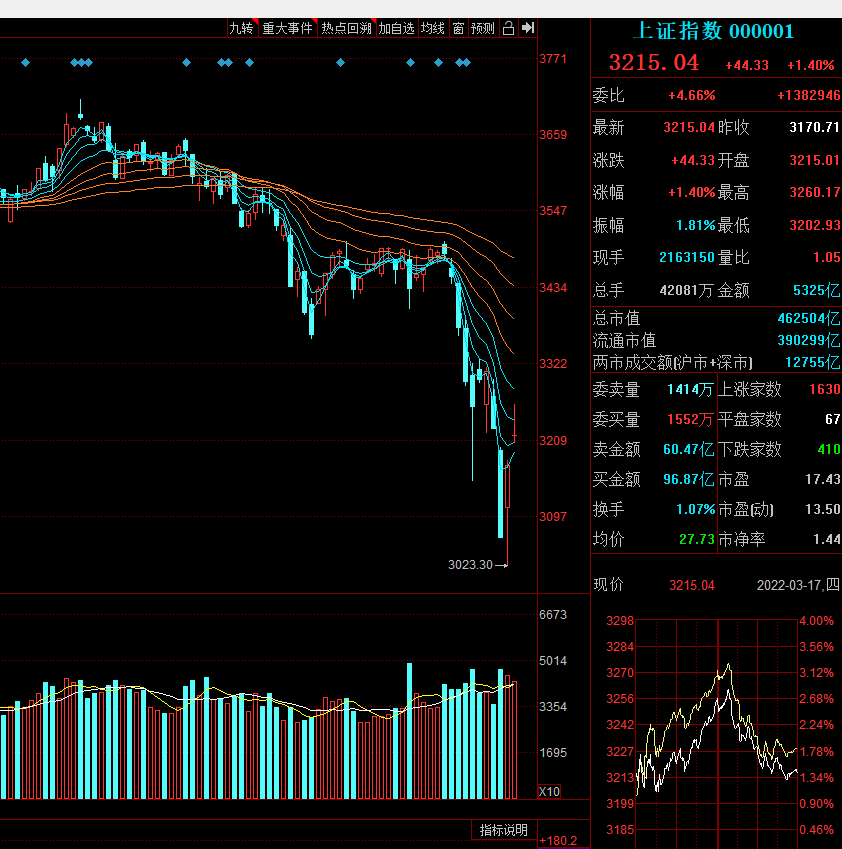
Task: Click the 现手 value 2163150
Action: tap(687, 257)
